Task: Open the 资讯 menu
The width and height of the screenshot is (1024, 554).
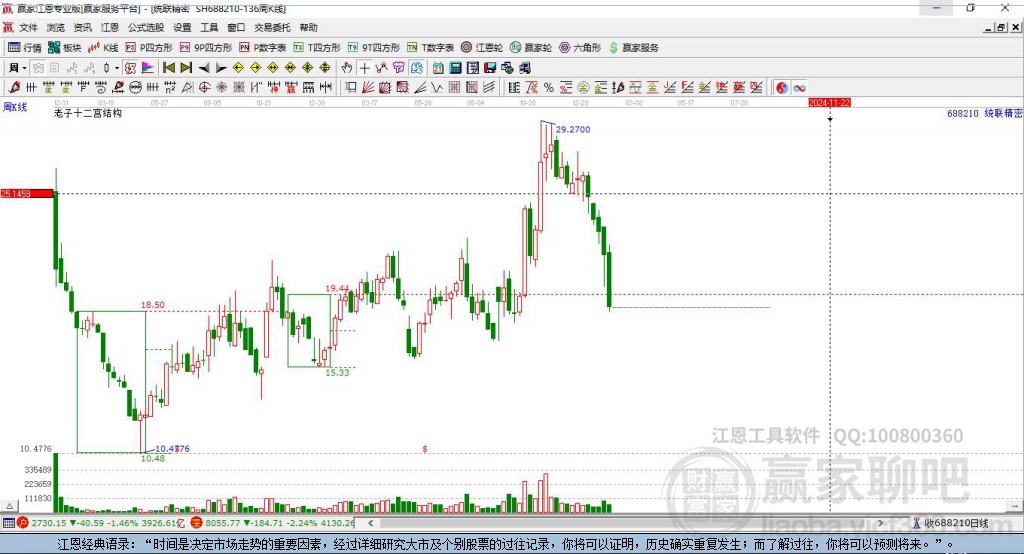Action: coord(82,27)
